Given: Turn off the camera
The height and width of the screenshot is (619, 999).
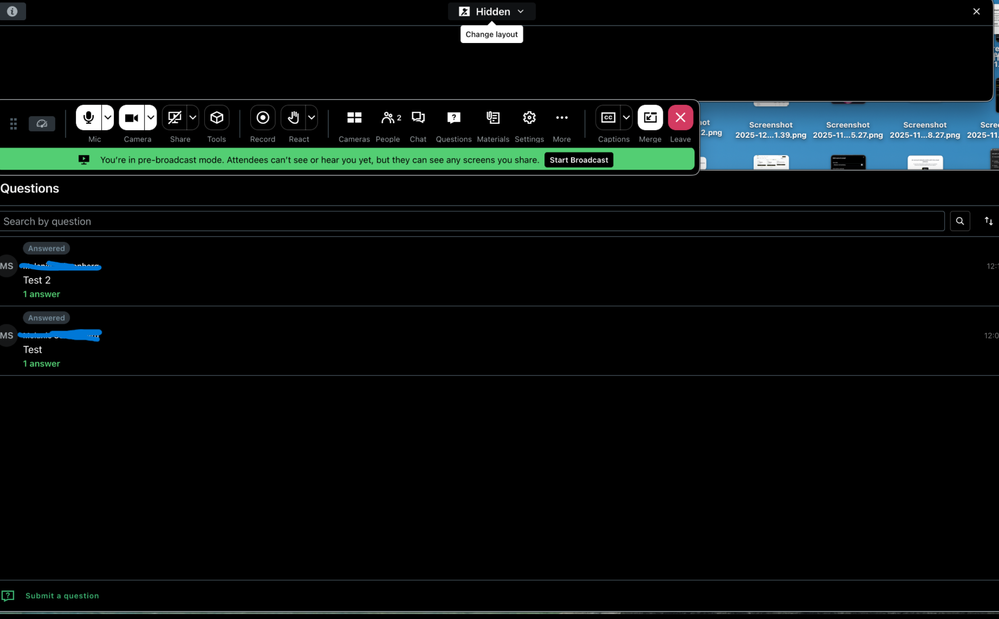Looking at the screenshot, I should coord(131,118).
